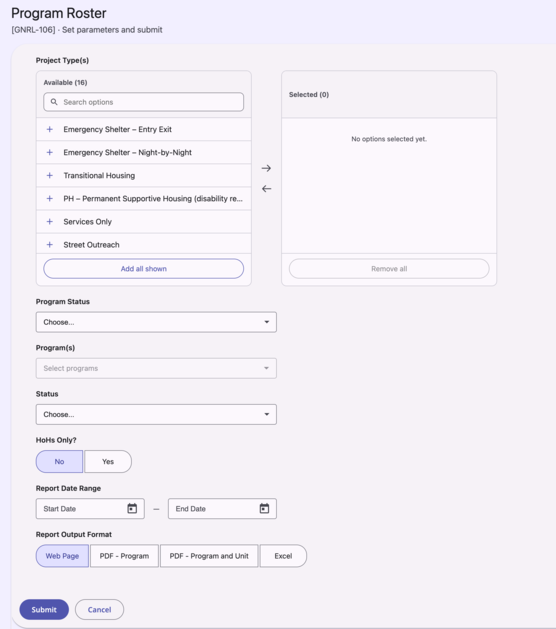Screen dimensions: 556x629
Task: Click the left arrow move-back icon
Action: pos(266,189)
